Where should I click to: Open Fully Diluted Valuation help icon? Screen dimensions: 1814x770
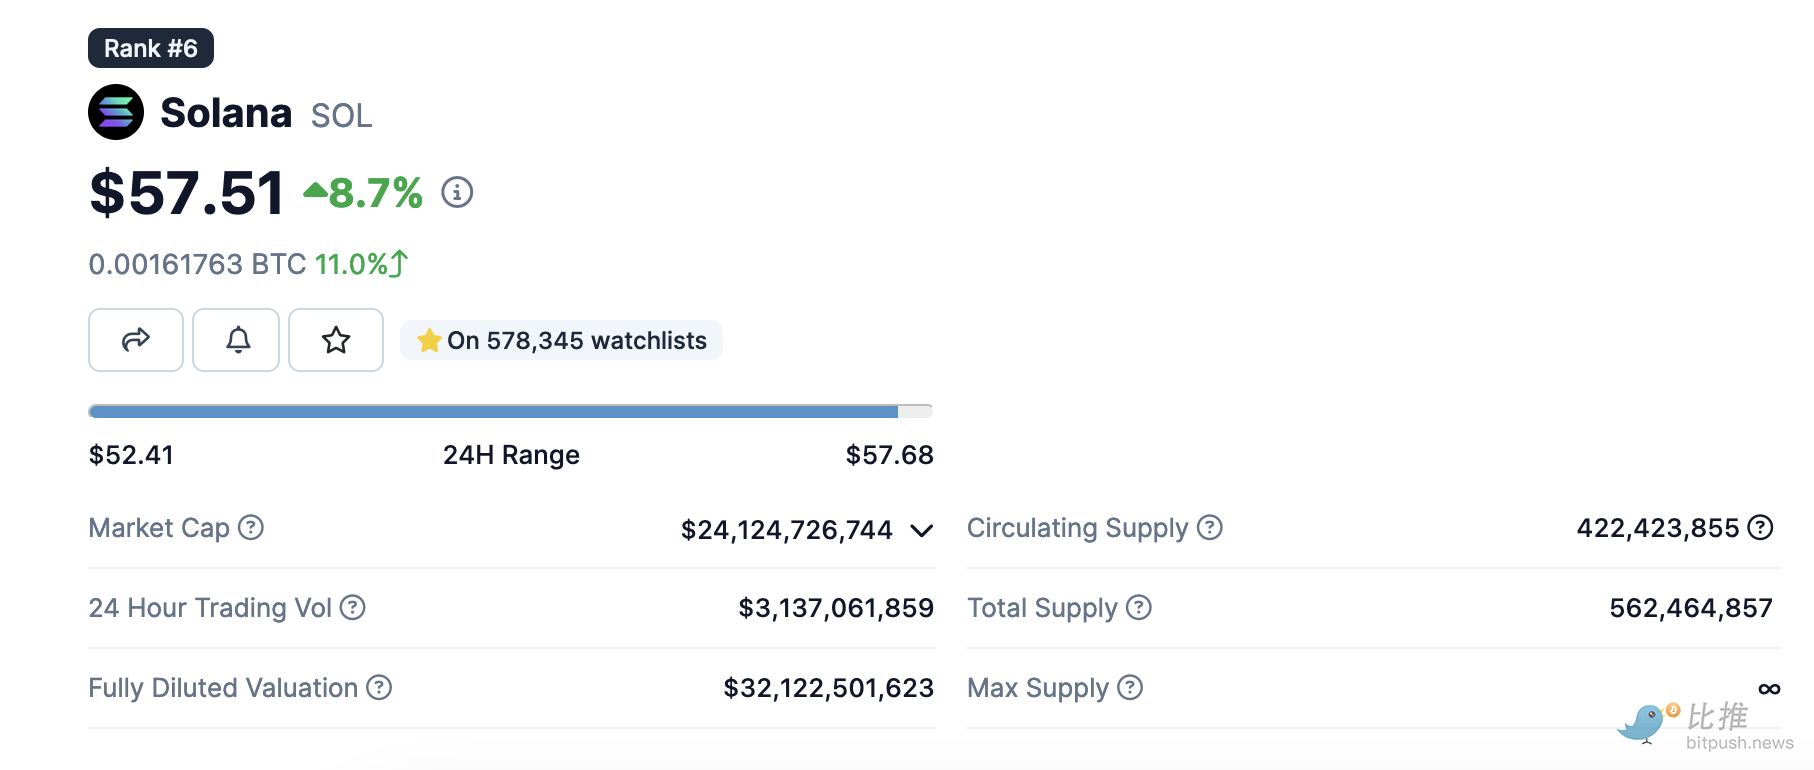[379, 687]
